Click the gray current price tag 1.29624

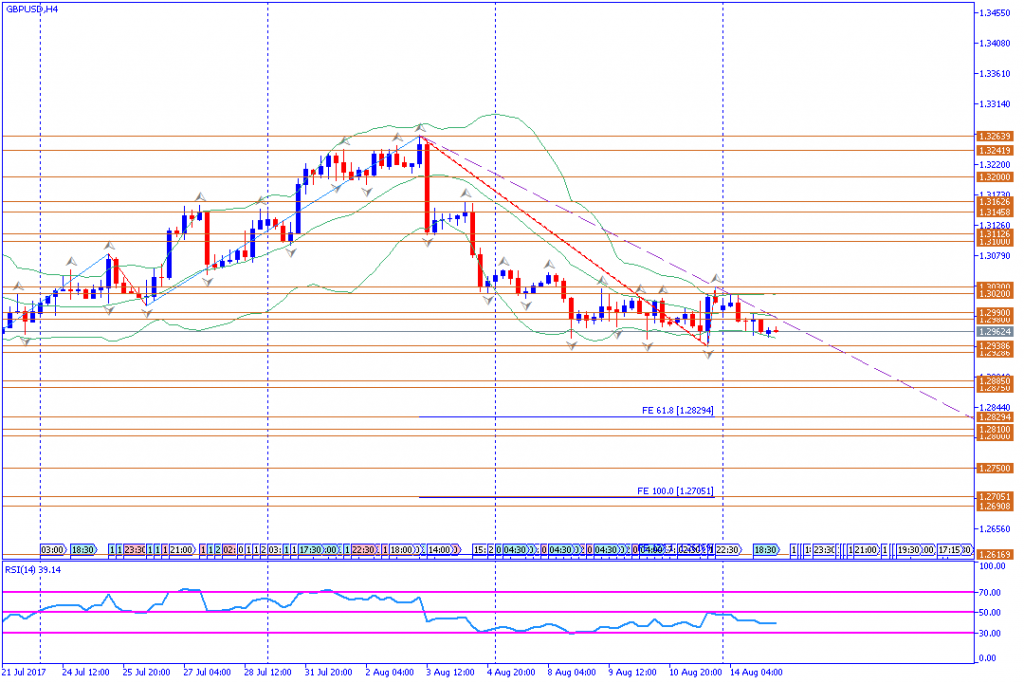coord(995,332)
